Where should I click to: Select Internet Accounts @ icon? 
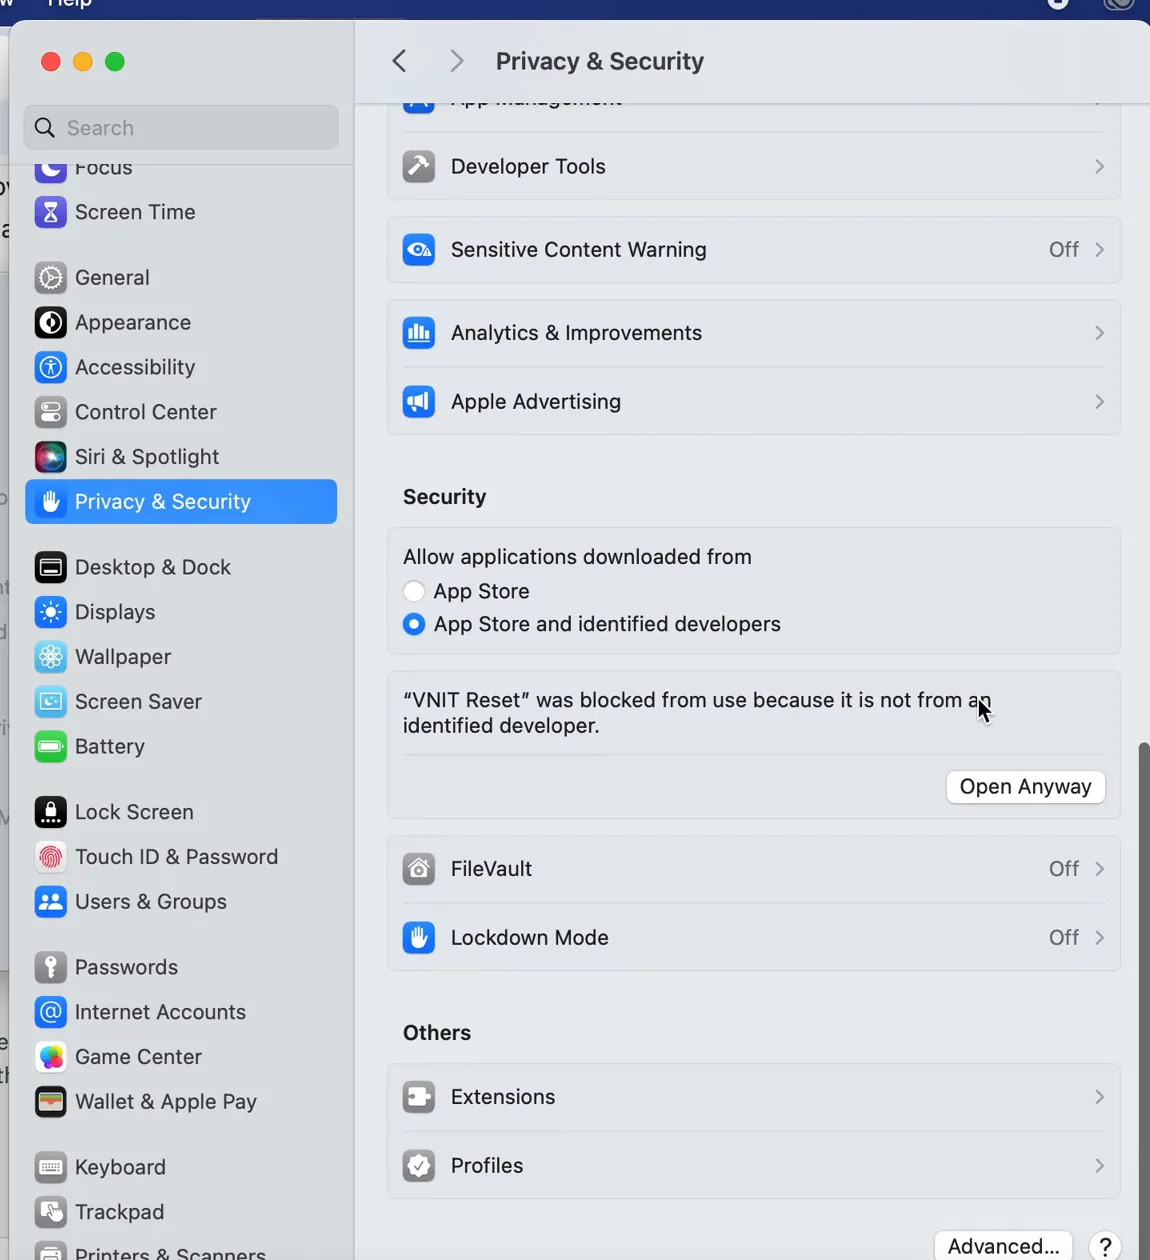pyautogui.click(x=50, y=1012)
